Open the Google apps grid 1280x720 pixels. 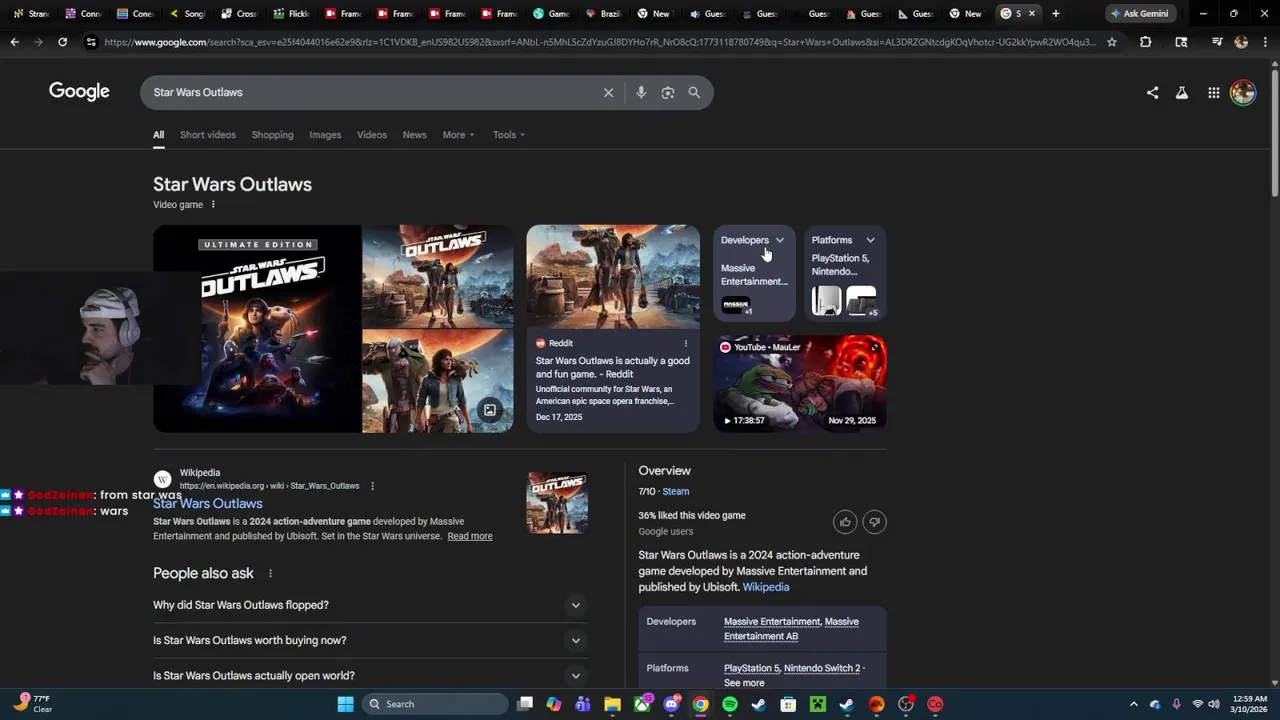[1213, 92]
